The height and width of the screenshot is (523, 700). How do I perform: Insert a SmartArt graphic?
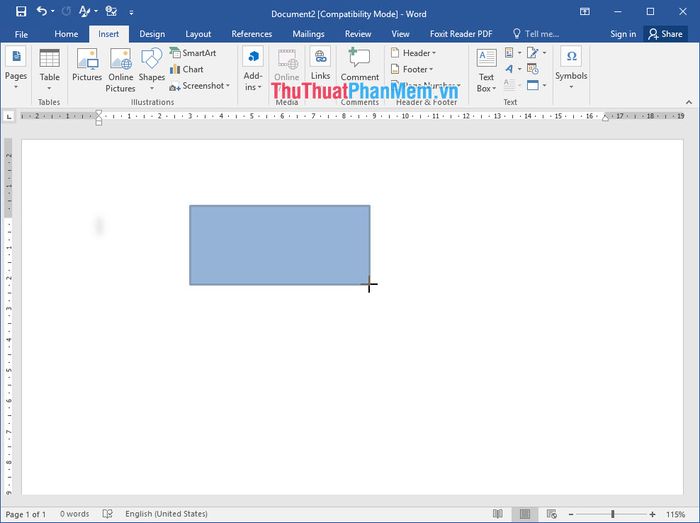[192, 53]
